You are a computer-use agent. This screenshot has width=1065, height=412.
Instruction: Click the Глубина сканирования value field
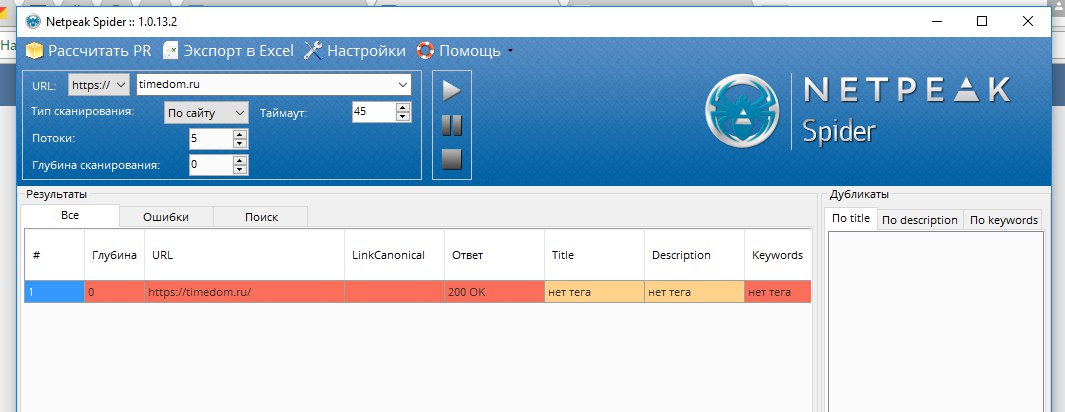[211, 165]
